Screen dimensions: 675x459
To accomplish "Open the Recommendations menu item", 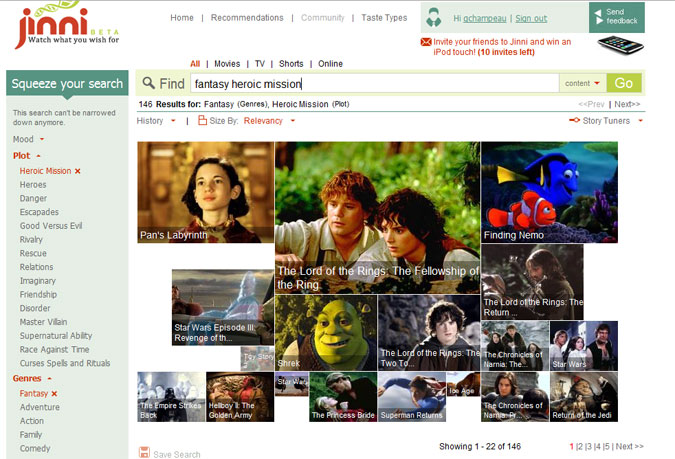I will (x=247, y=18).
